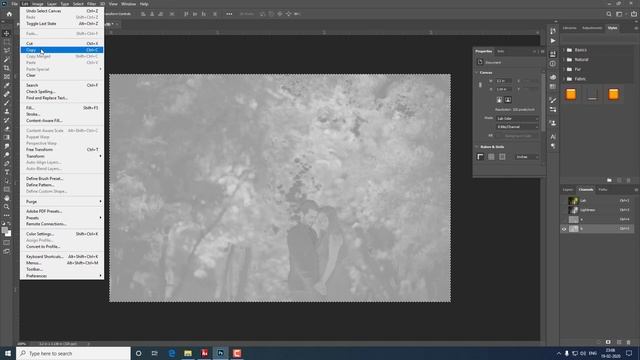Open Keyboard Shortcuts from the Edit menu
Screen dimensions: 640x360
tap(62, 256)
